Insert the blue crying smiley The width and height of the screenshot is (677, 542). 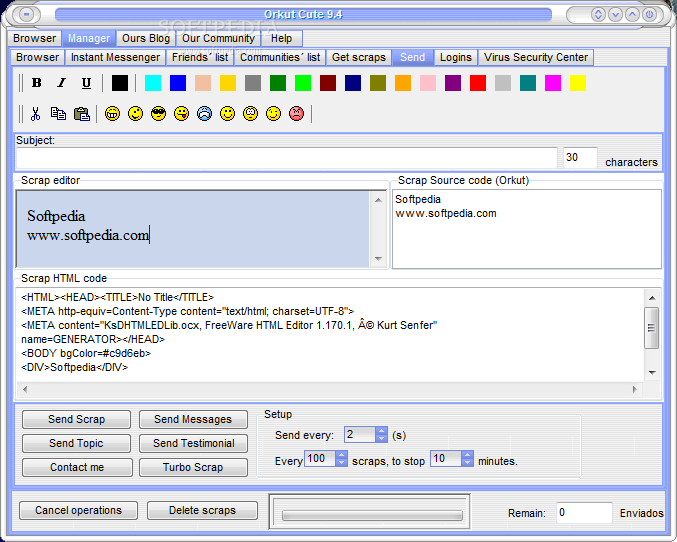(x=205, y=114)
